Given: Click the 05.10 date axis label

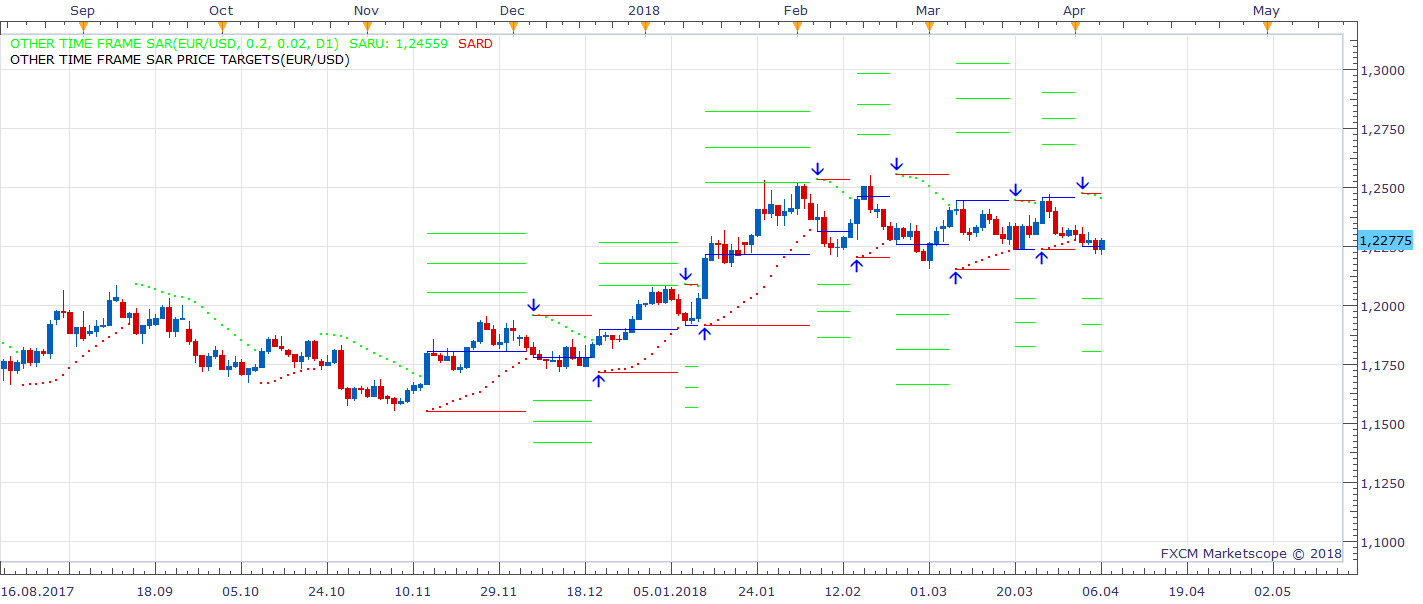Looking at the screenshot, I should (x=241, y=591).
